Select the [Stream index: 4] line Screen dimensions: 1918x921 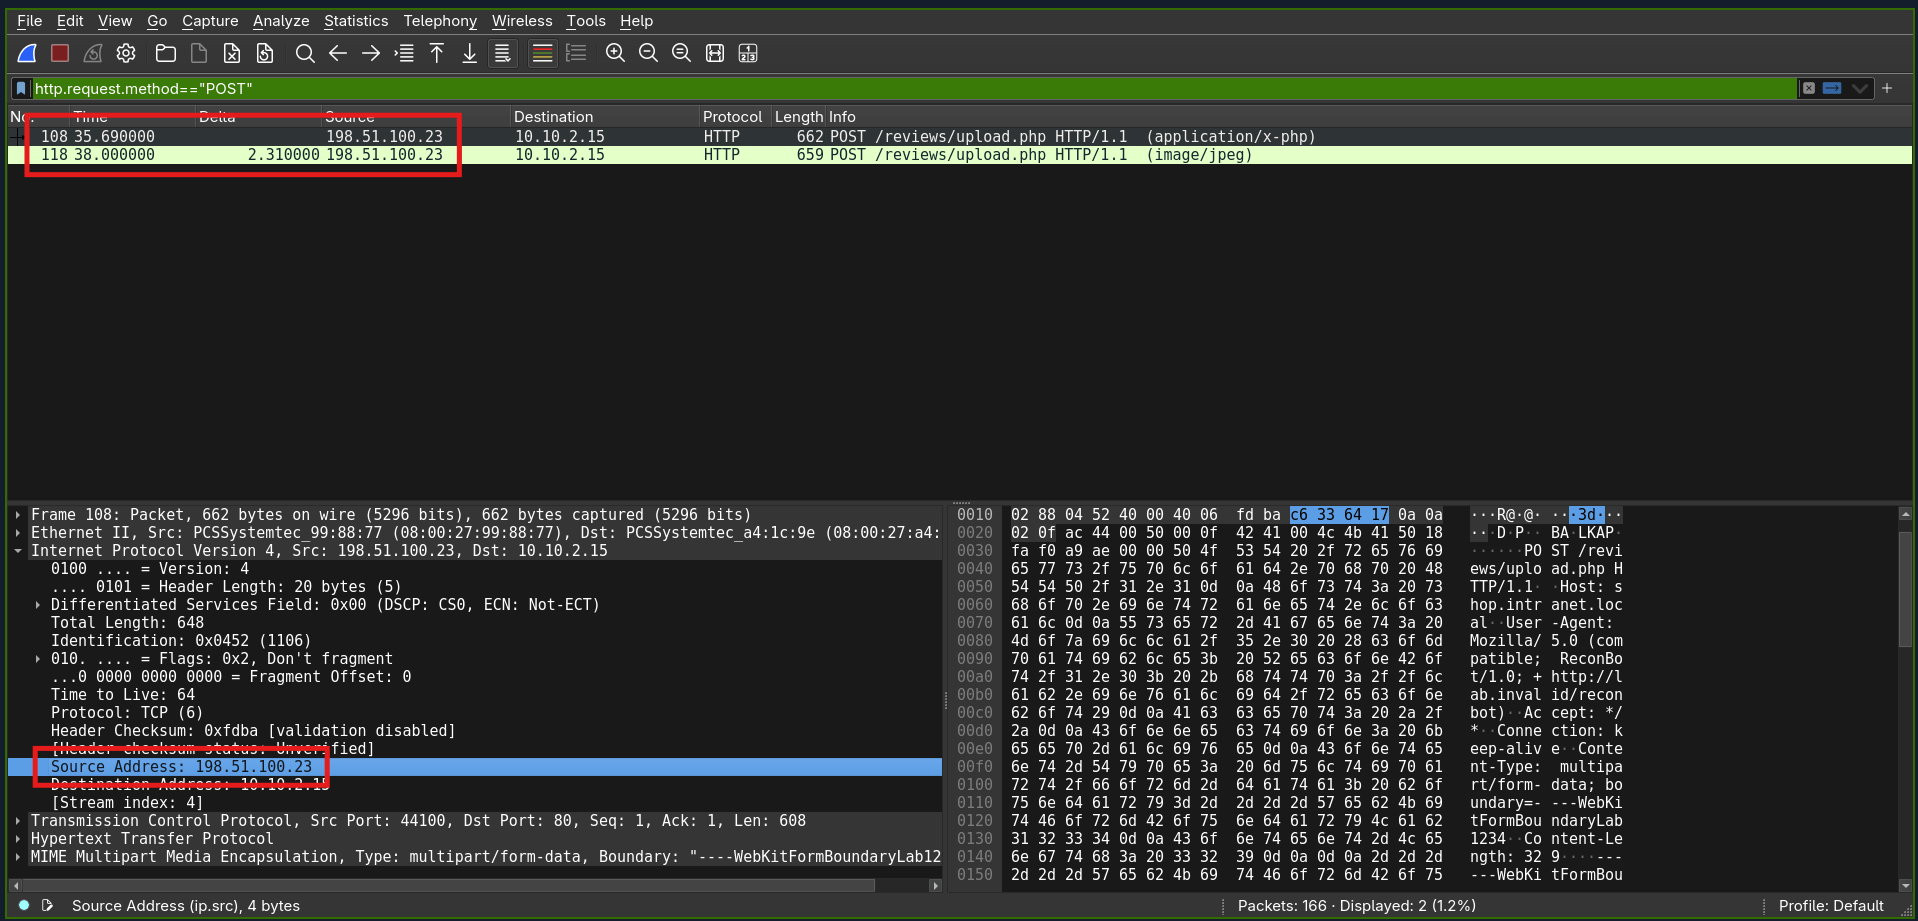[x=127, y=803]
